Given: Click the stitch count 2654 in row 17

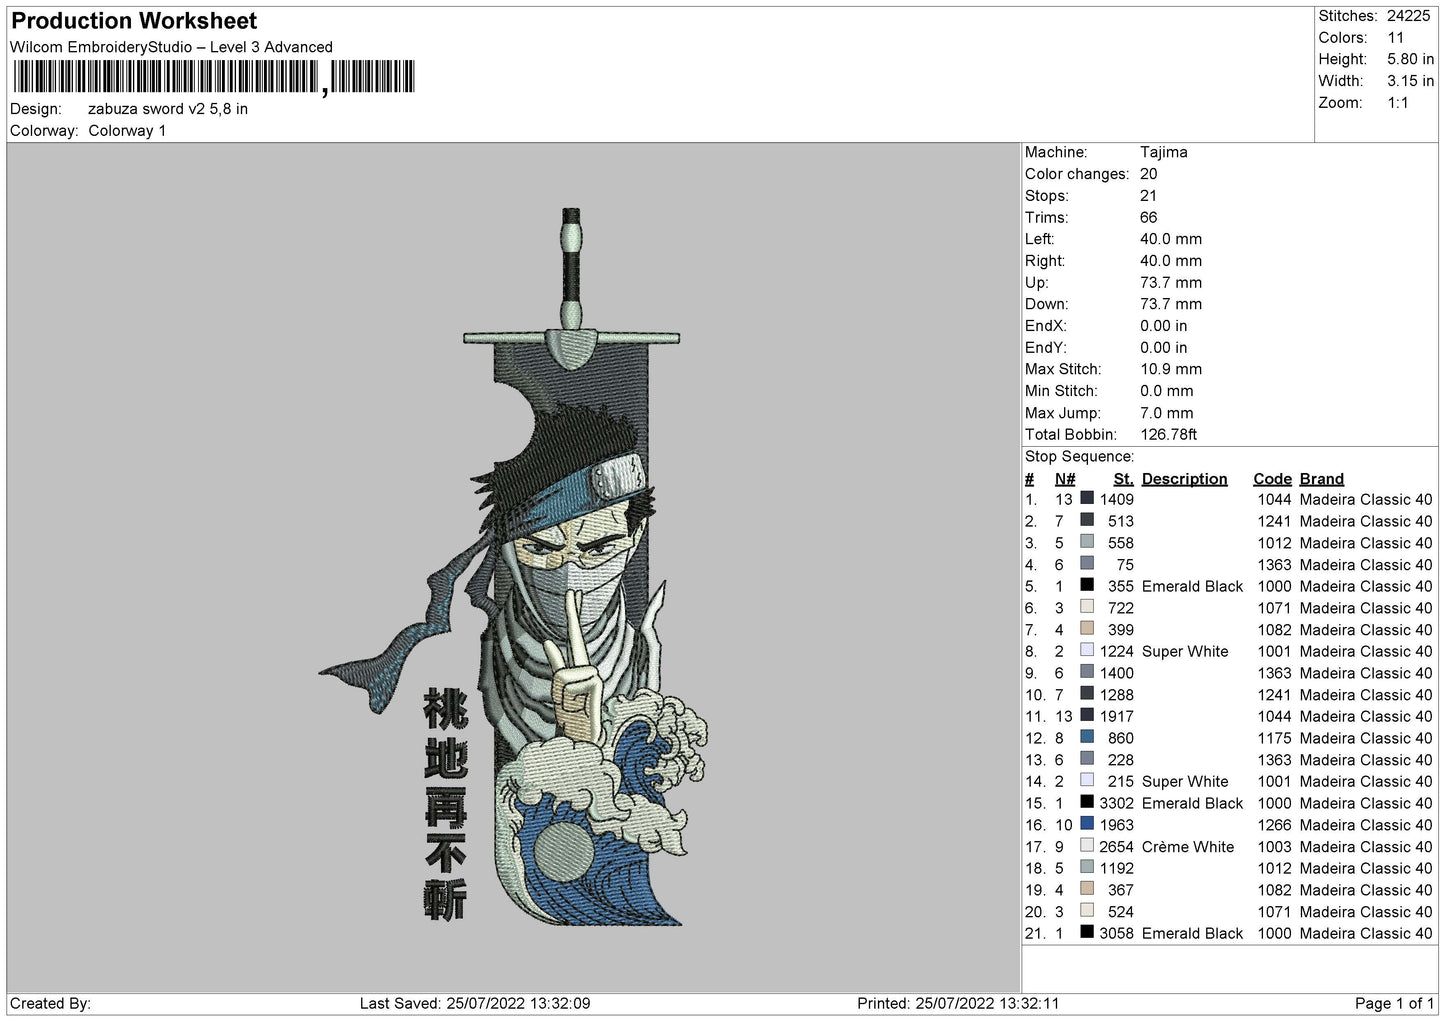Looking at the screenshot, I should (1117, 847).
